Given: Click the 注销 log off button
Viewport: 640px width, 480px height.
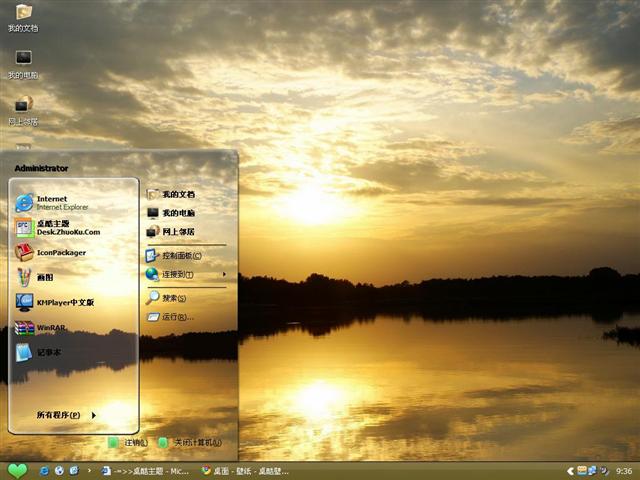Looking at the screenshot, I should pos(129,443).
